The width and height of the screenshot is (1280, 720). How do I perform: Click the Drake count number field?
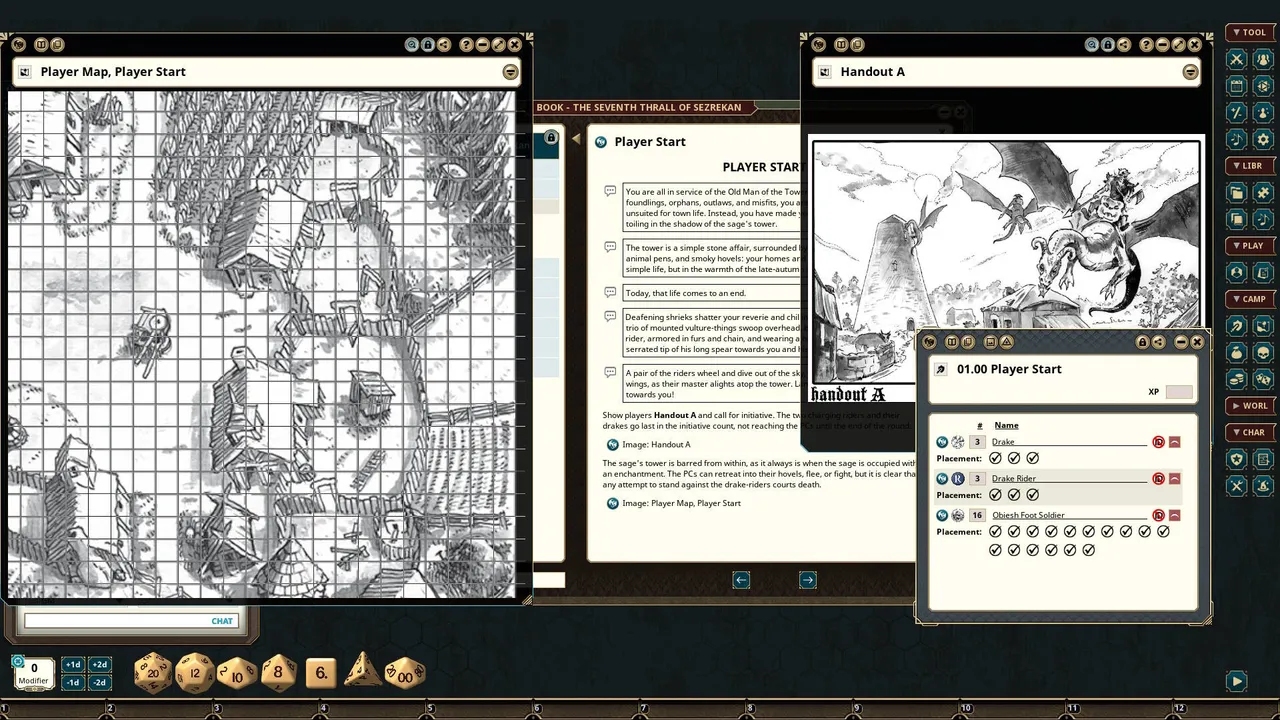(979, 442)
